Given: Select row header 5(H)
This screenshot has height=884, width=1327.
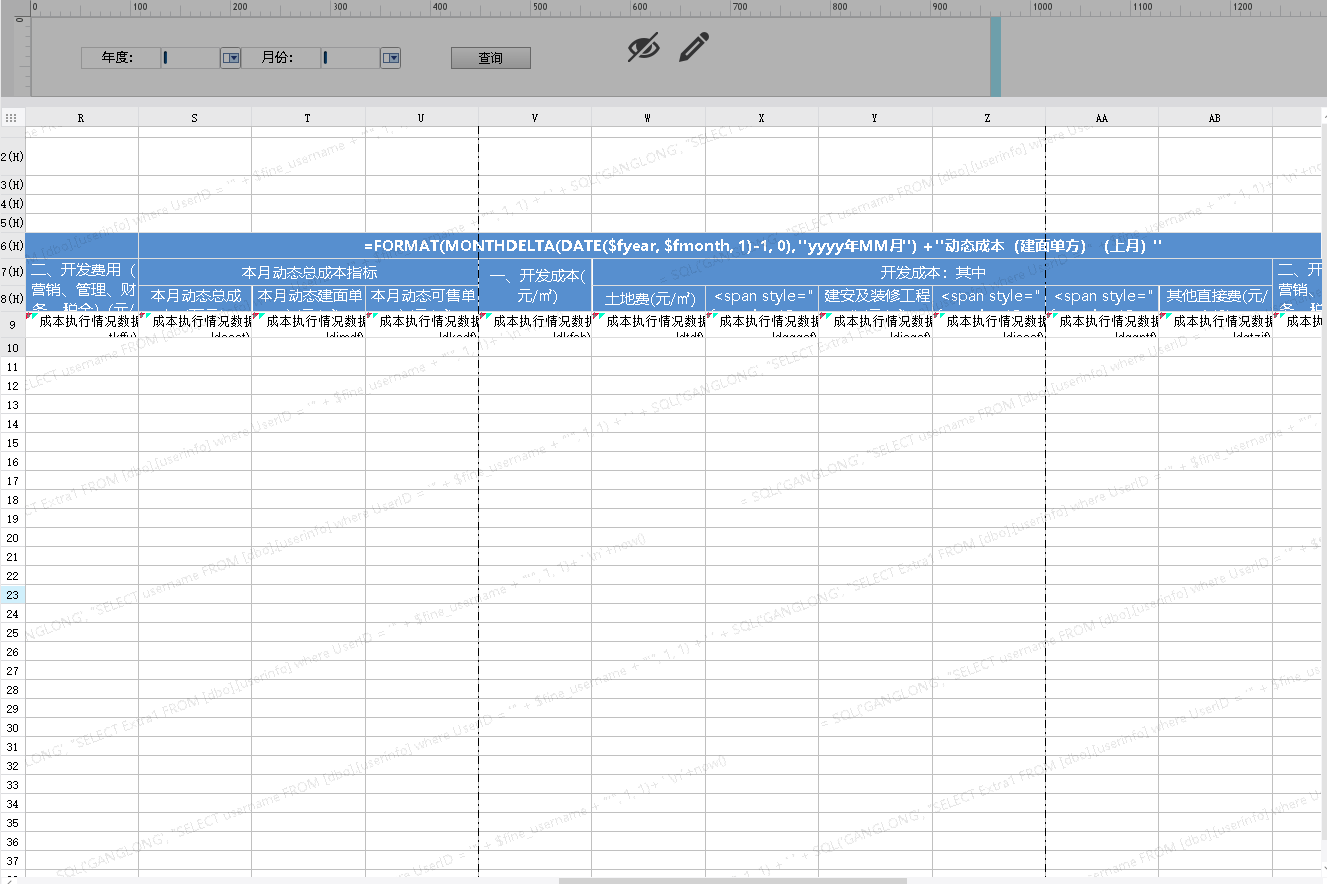Looking at the screenshot, I should pos(12,223).
